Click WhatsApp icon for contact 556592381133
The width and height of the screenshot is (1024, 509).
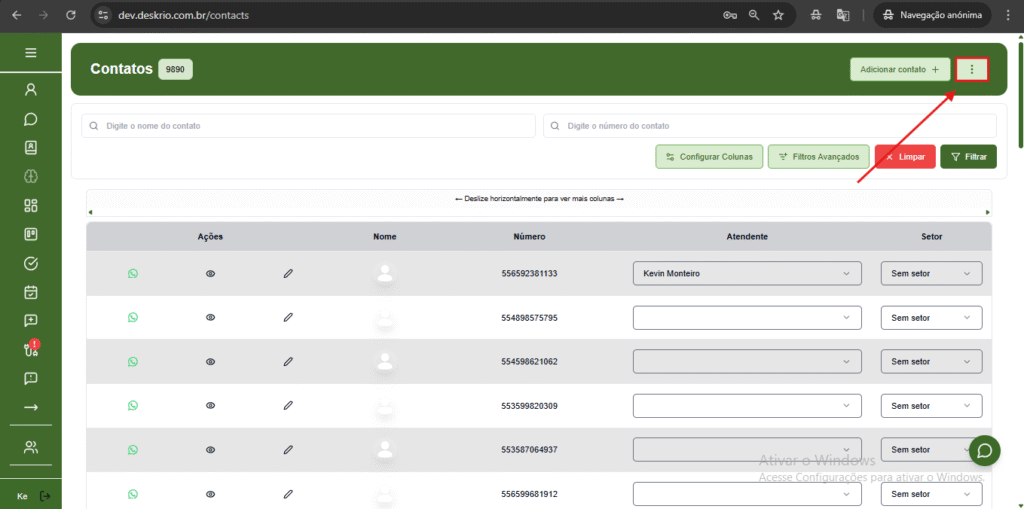pyautogui.click(x=133, y=273)
